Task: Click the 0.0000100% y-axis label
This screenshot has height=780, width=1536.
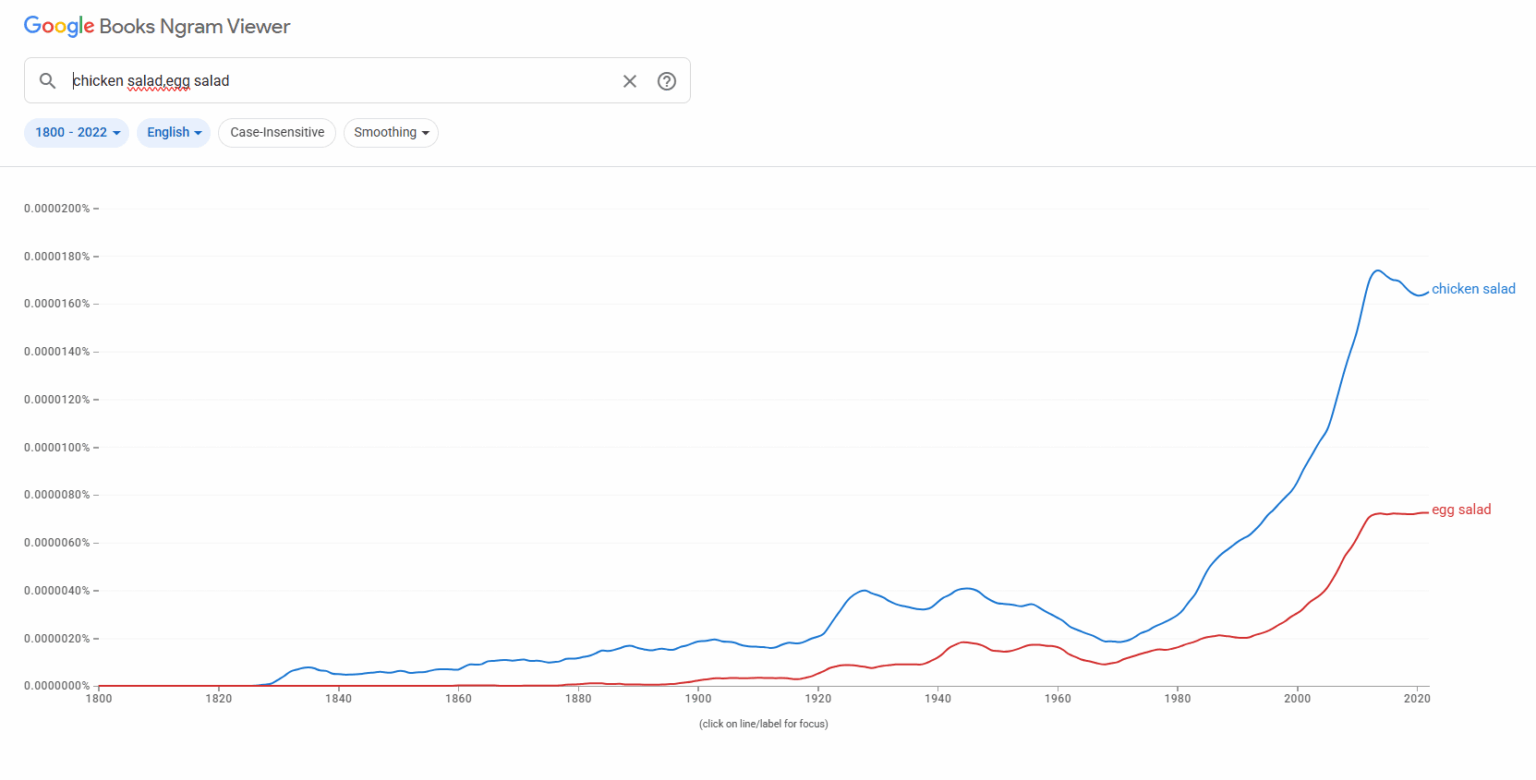Action: pos(56,447)
